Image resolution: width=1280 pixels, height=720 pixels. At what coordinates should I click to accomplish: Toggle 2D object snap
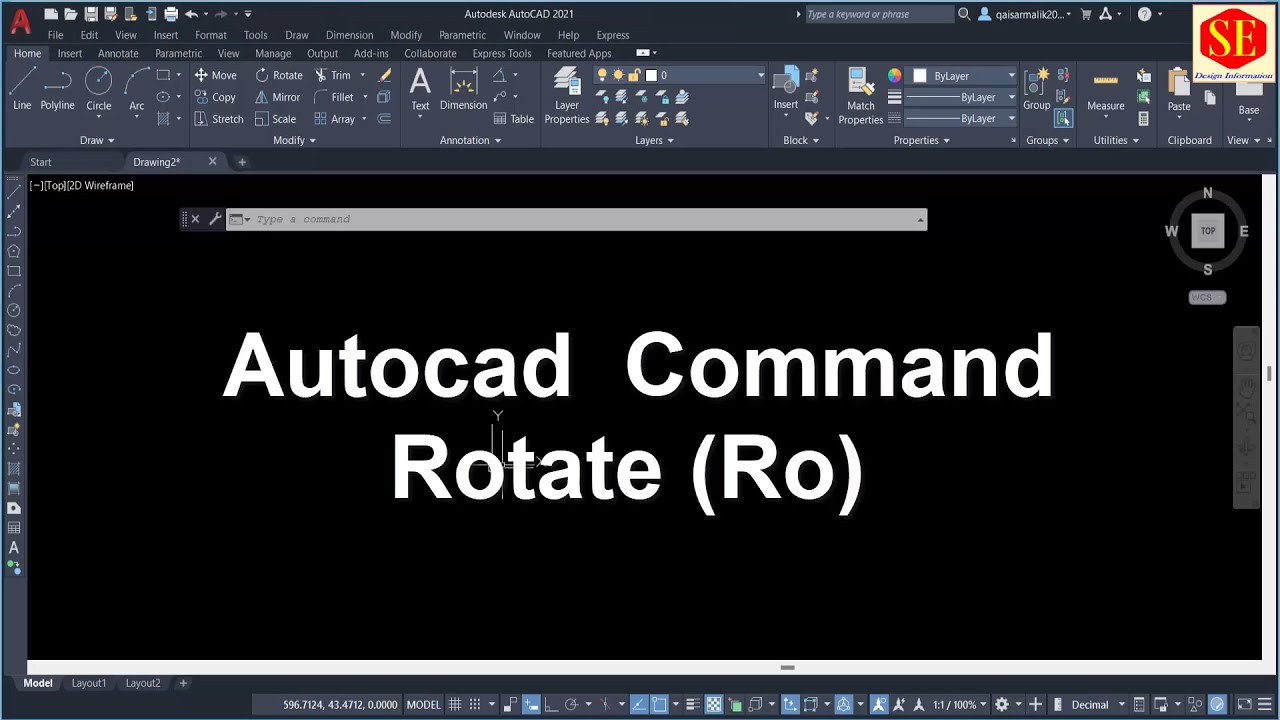pos(659,704)
